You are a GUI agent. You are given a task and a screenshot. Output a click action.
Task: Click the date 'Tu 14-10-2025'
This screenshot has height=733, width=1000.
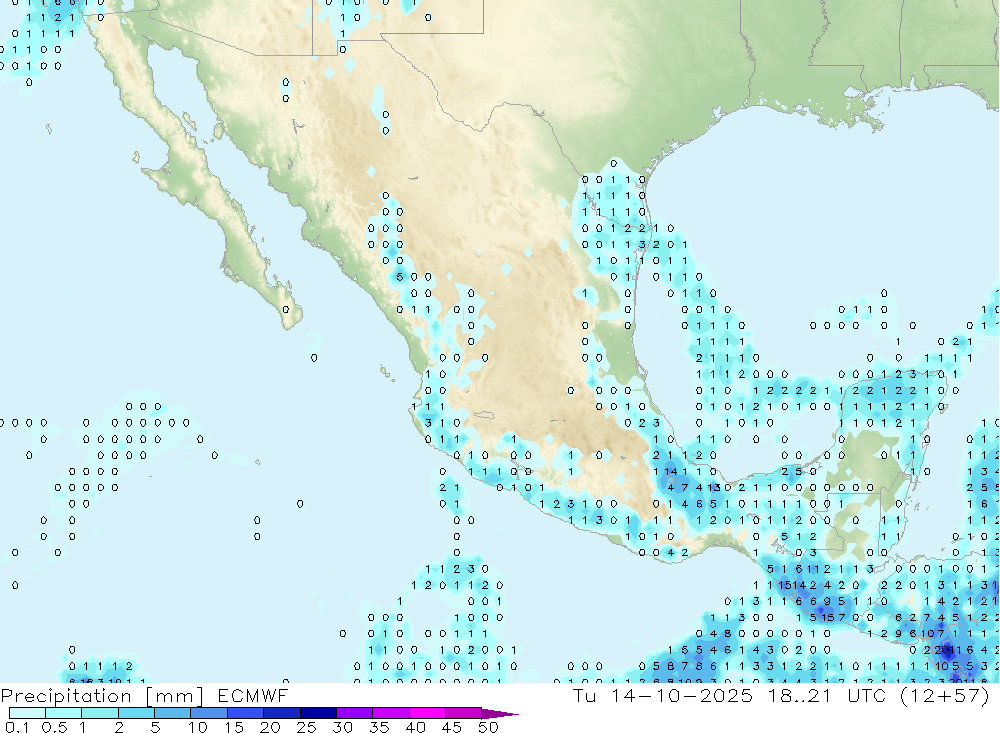[x=663, y=695]
